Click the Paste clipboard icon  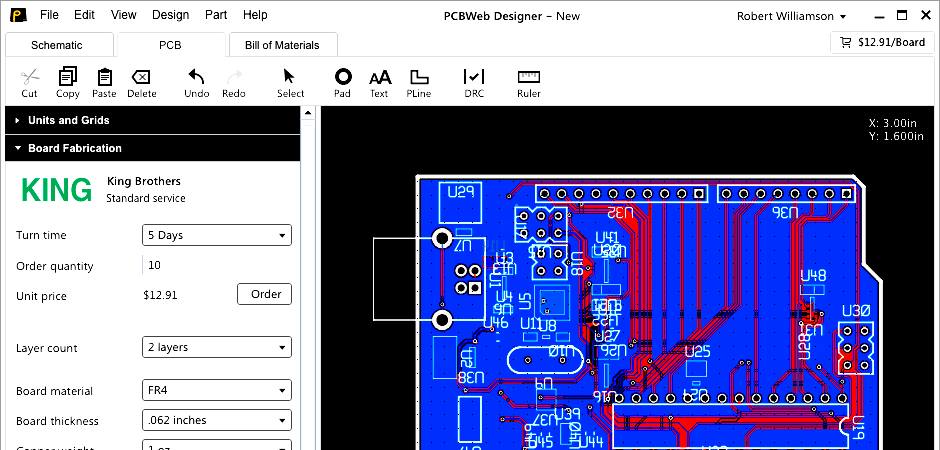click(104, 77)
